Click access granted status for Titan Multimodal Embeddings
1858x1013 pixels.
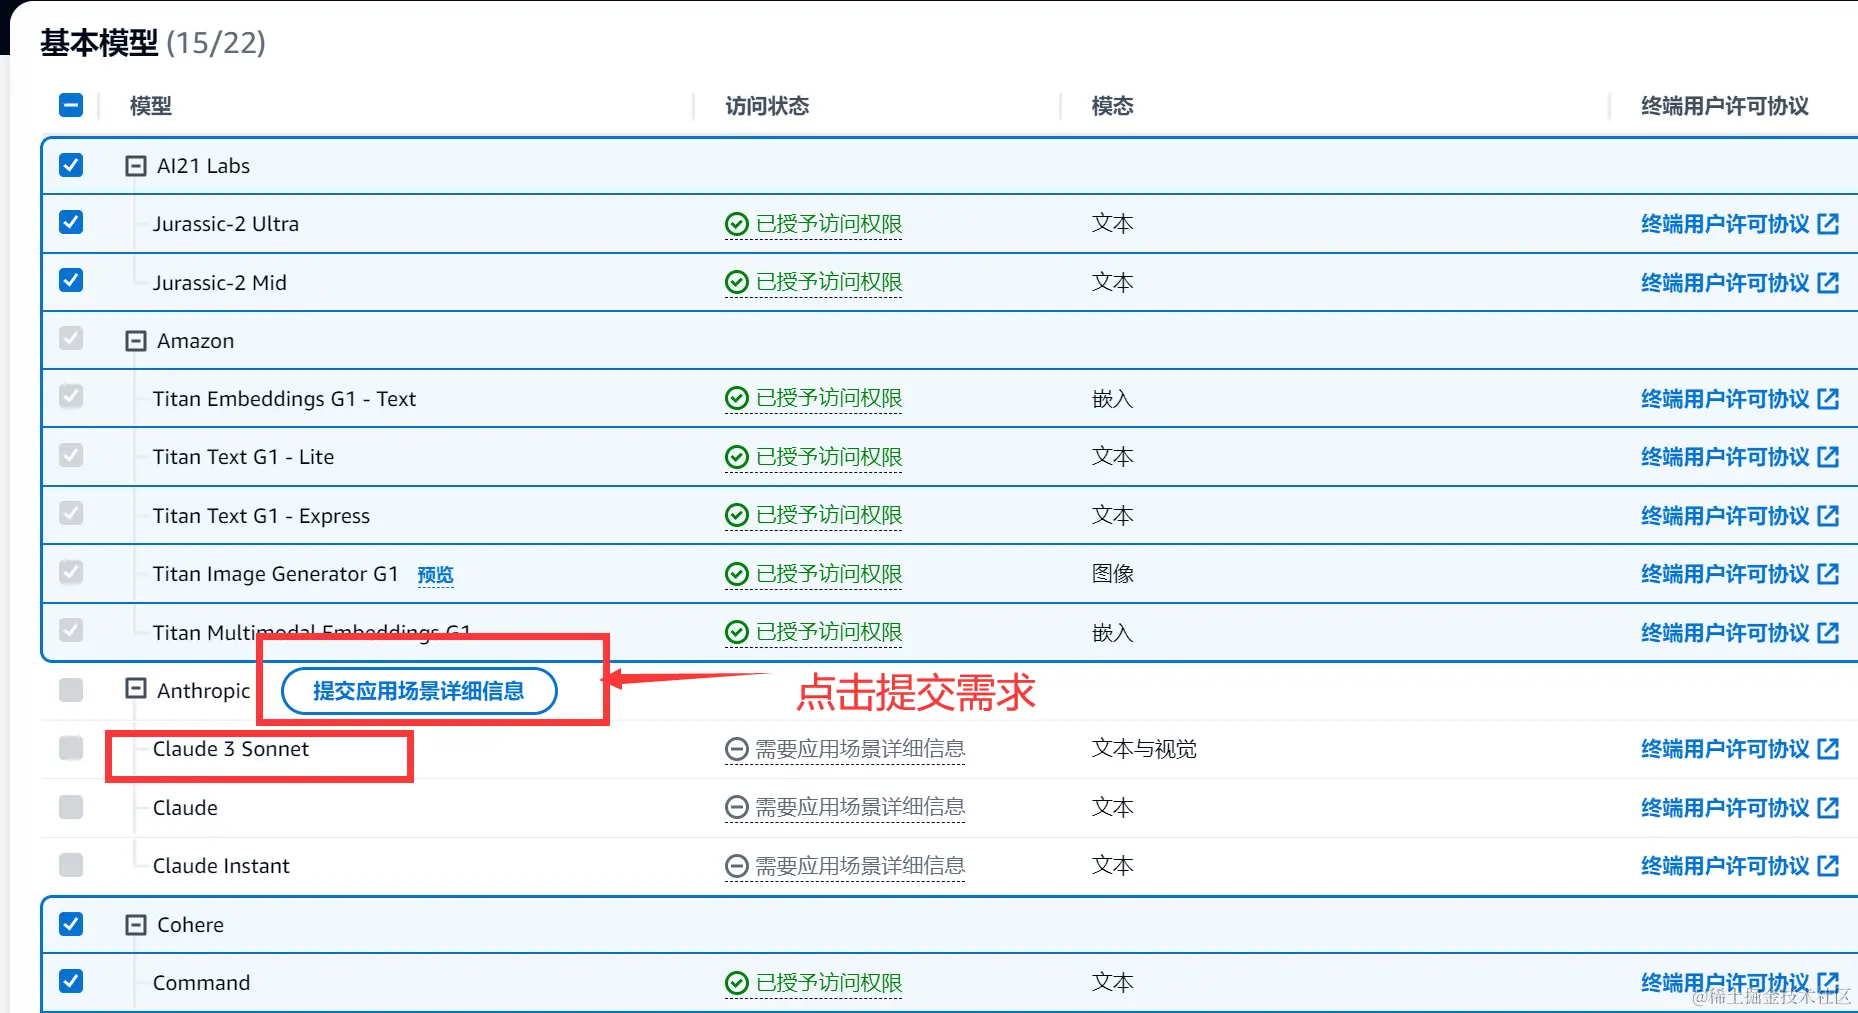pyautogui.click(x=814, y=633)
